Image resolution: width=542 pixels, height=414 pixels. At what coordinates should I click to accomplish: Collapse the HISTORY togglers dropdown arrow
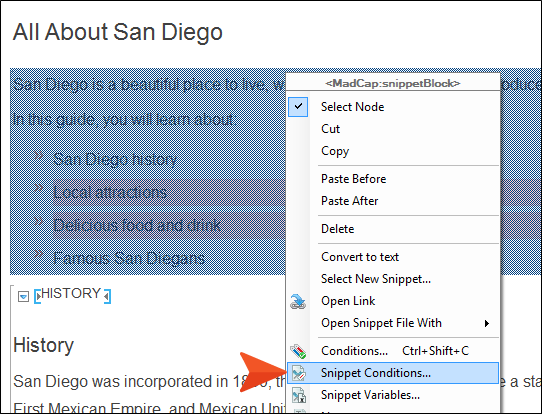click(23, 297)
